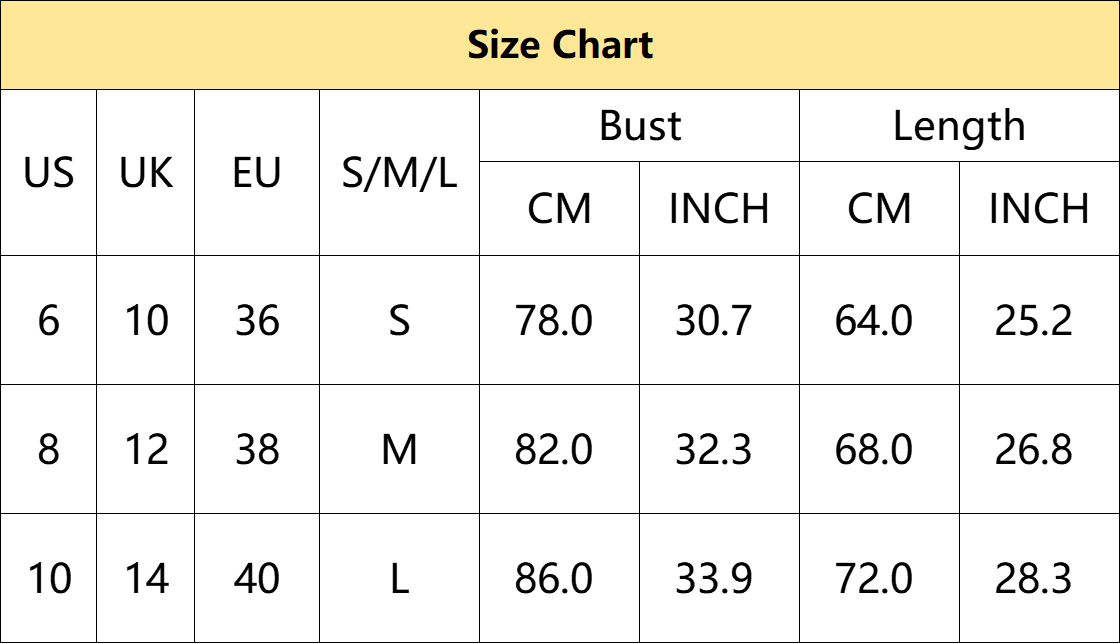This screenshot has height=644, width=1120.
Task: Click the size L cell
Action: click(399, 578)
